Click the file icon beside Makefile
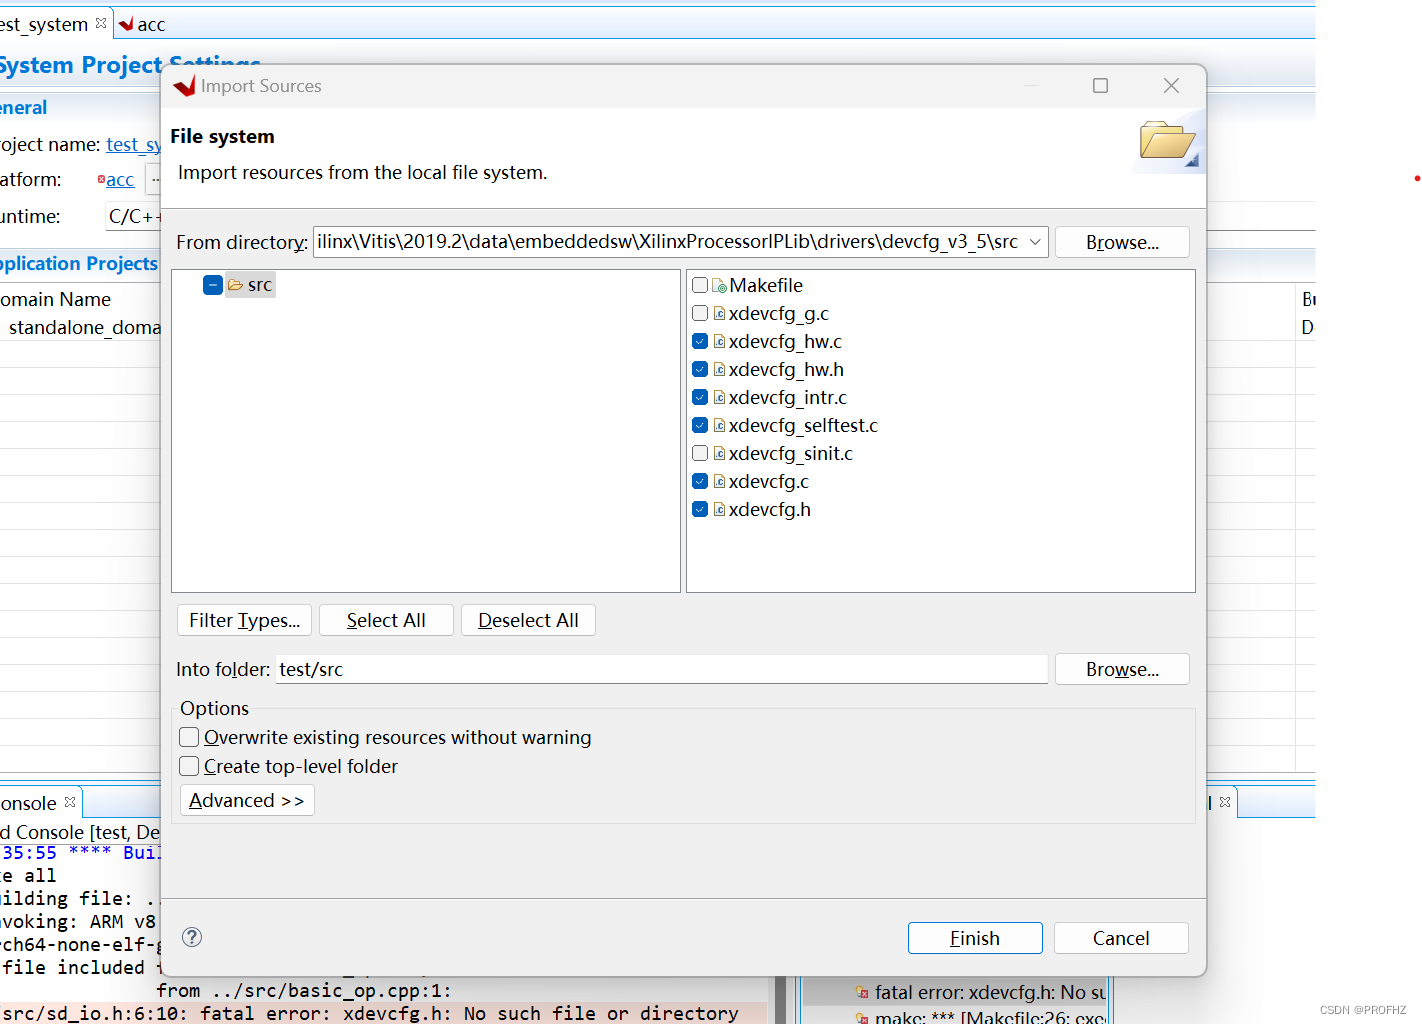This screenshot has width=1422, height=1024. click(x=718, y=285)
